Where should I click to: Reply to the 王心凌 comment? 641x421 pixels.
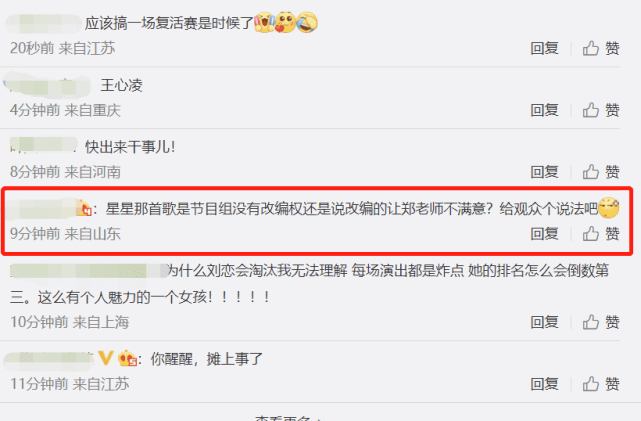[x=544, y=110]
